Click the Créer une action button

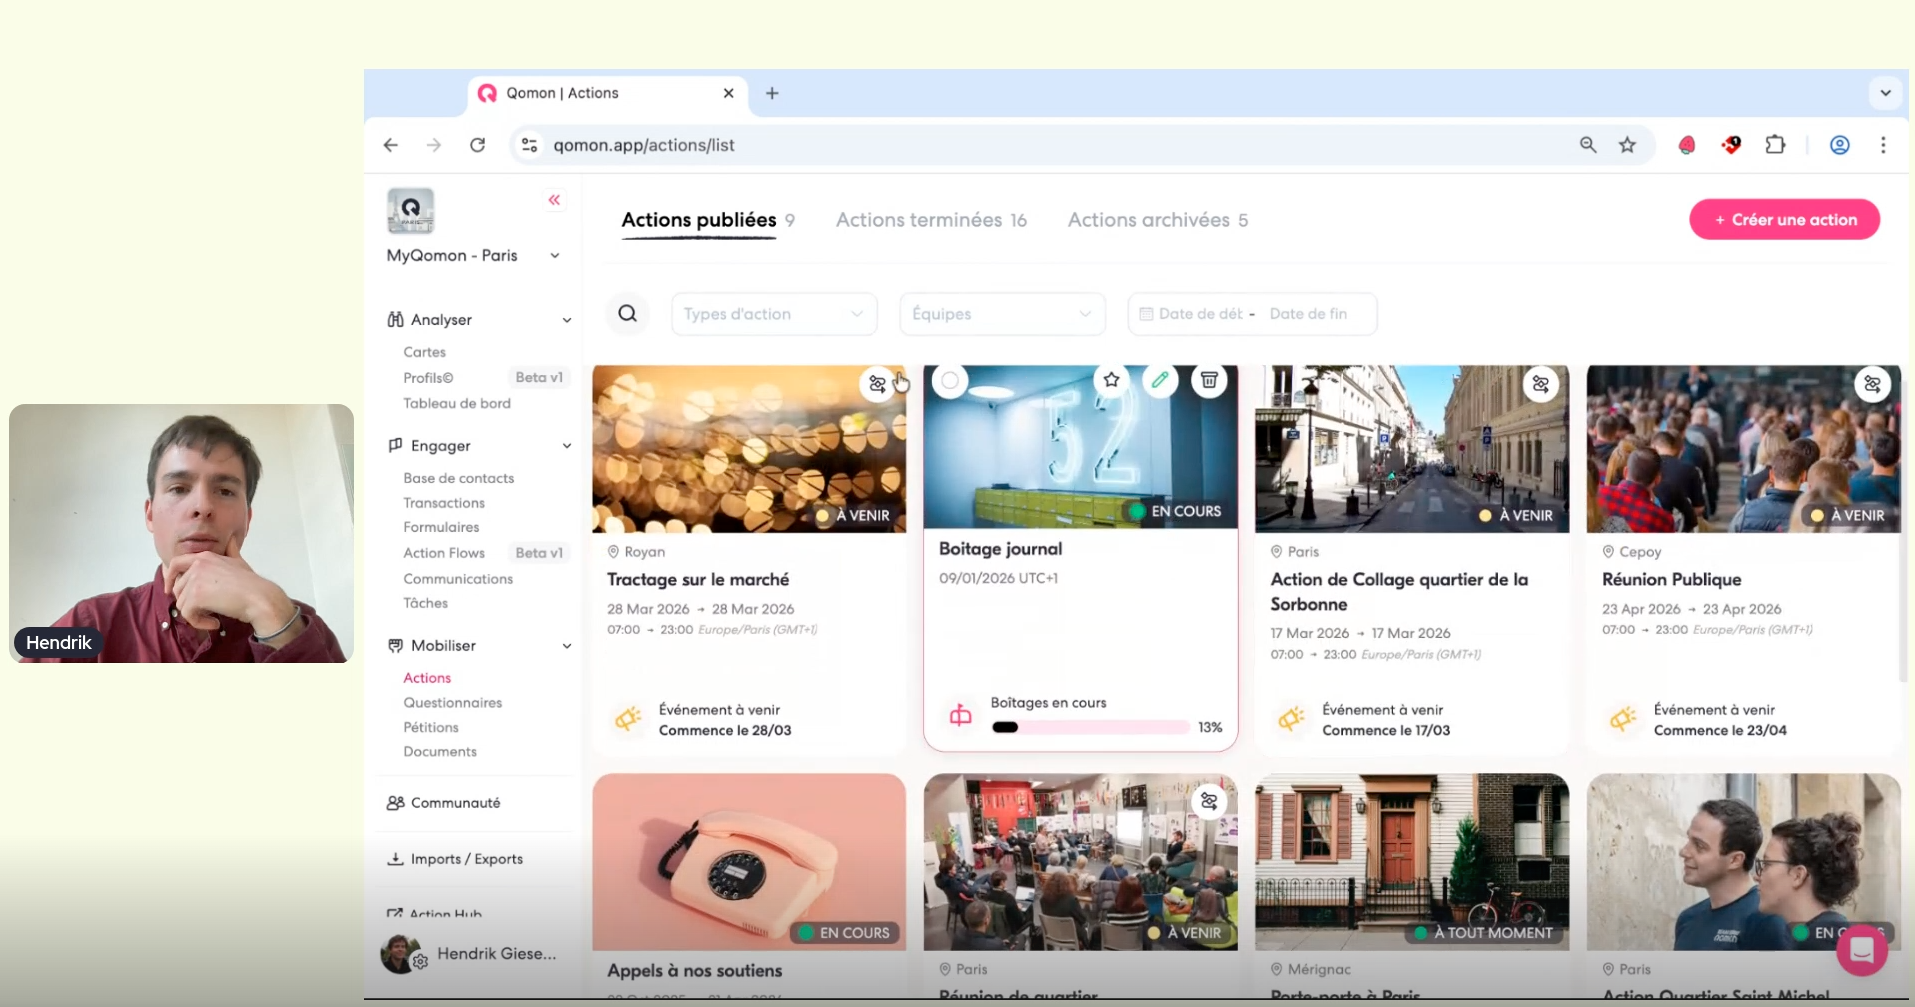(x=1784, y=220)
